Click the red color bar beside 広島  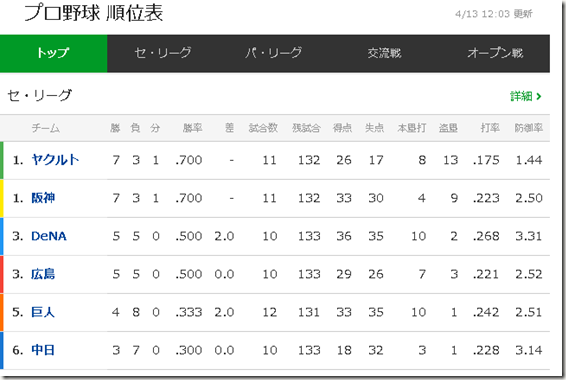2,274
